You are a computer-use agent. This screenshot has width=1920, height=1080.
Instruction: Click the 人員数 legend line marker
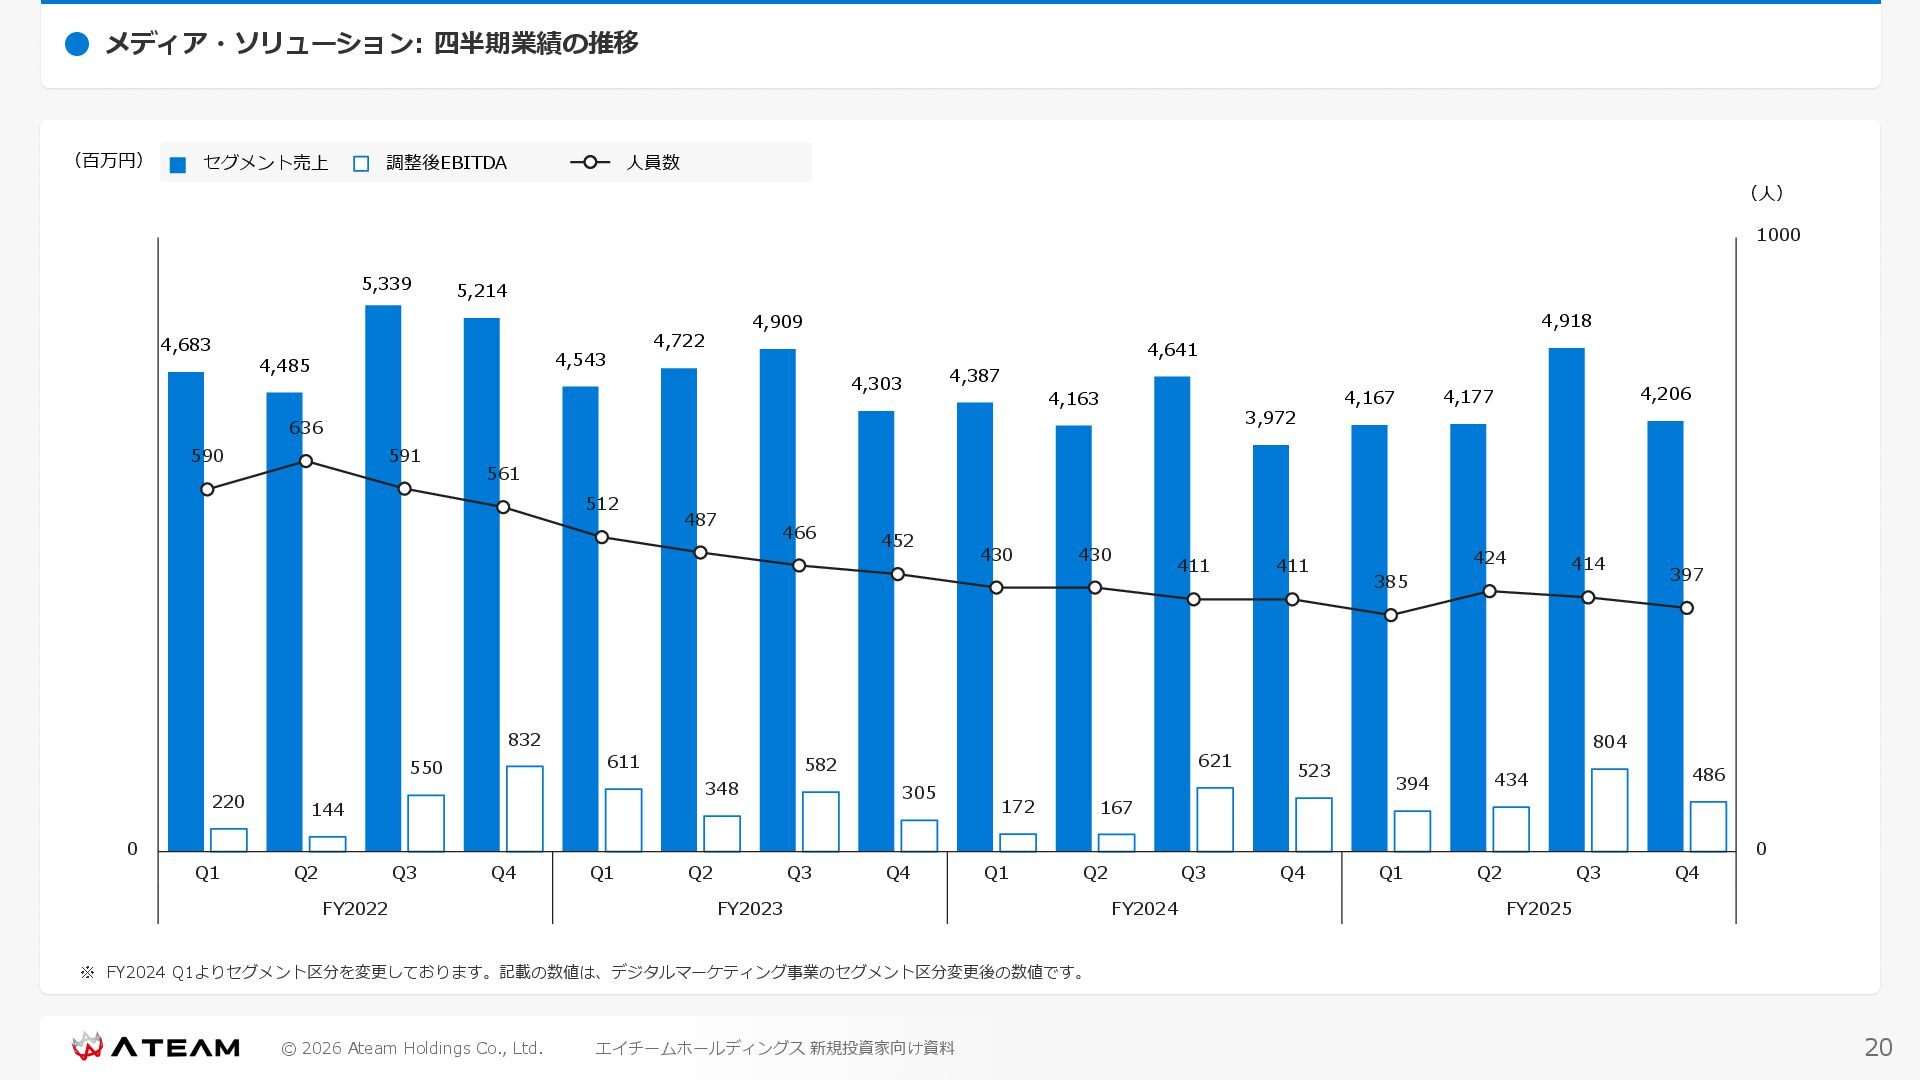(x=590, y=162)
